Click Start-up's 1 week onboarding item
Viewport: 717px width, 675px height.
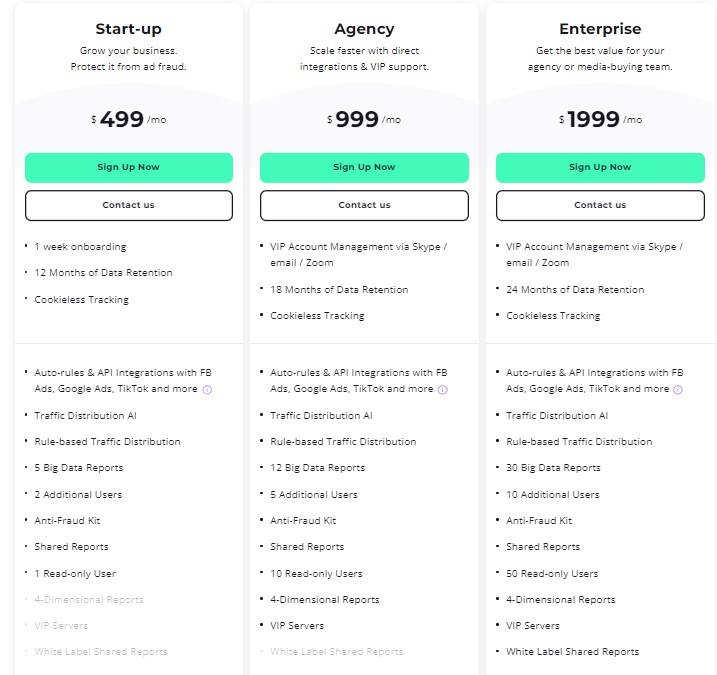(x=80, y=247)
